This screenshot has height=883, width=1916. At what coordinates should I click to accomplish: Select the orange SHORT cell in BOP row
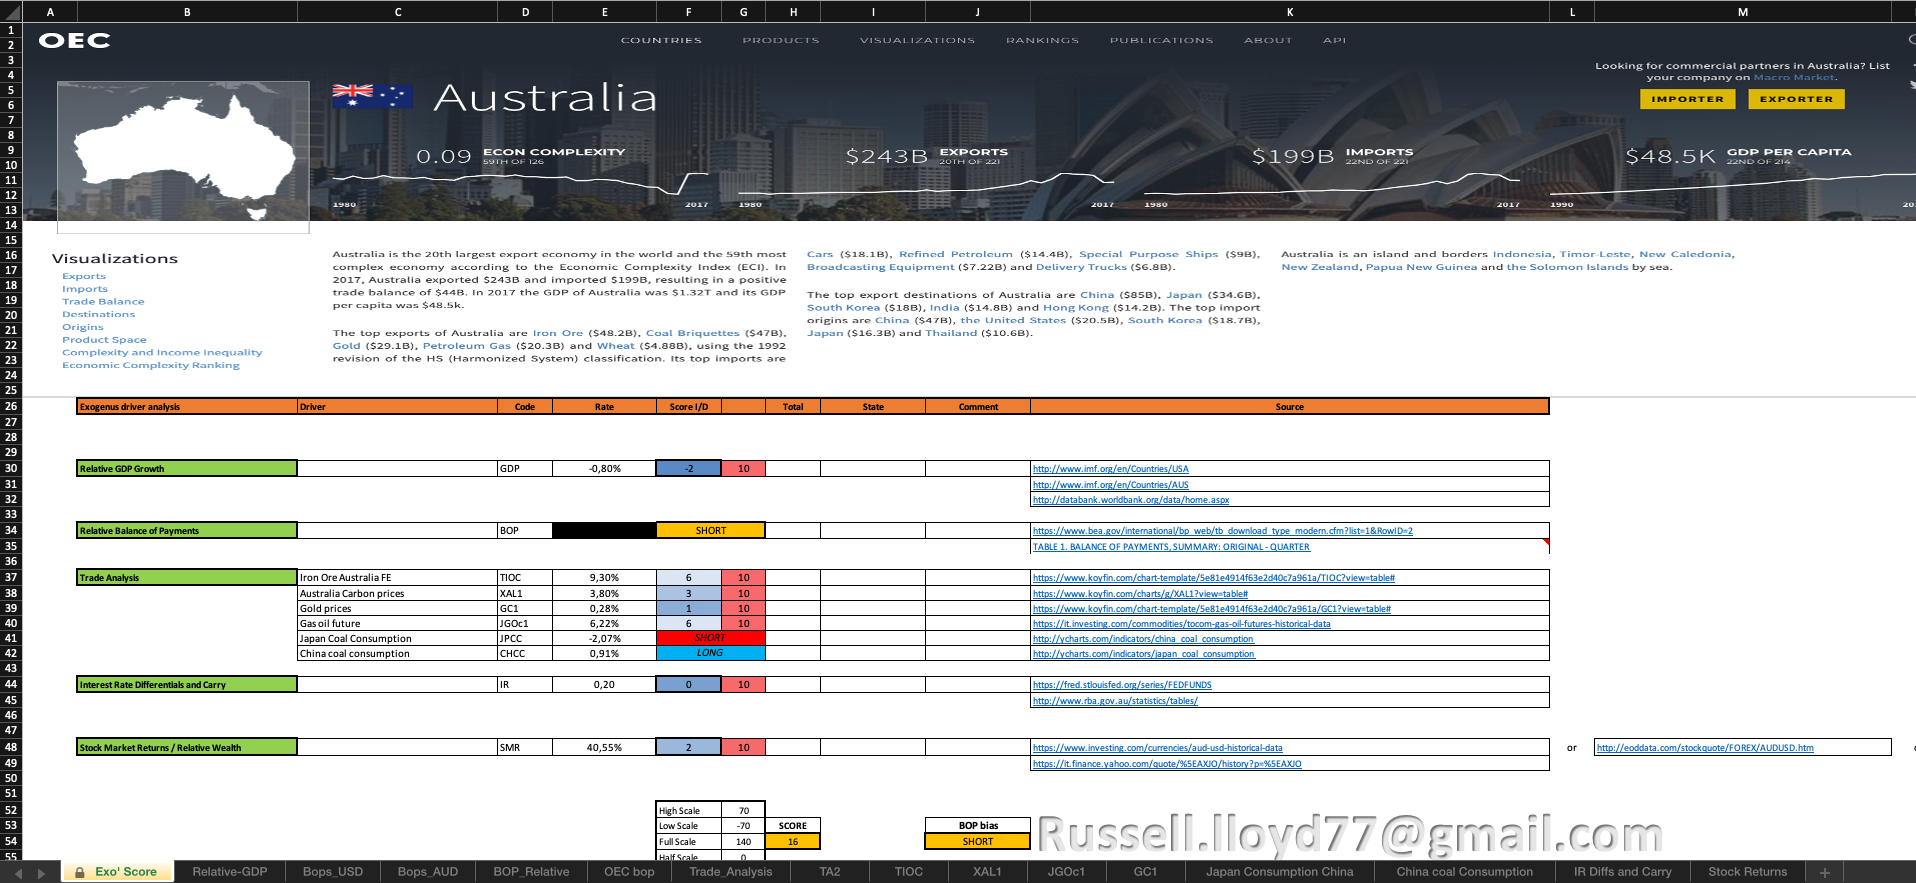[710, 530]
